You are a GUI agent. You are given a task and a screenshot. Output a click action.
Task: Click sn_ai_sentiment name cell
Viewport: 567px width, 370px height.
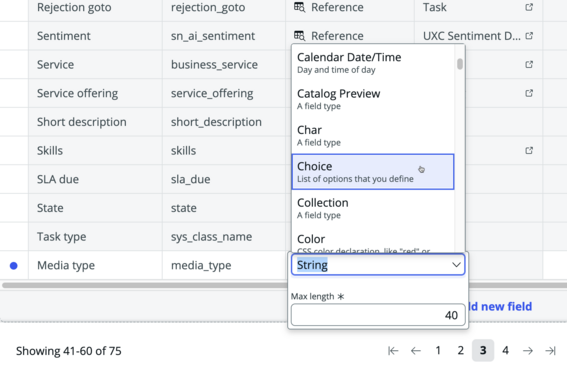tap(224, 36)
